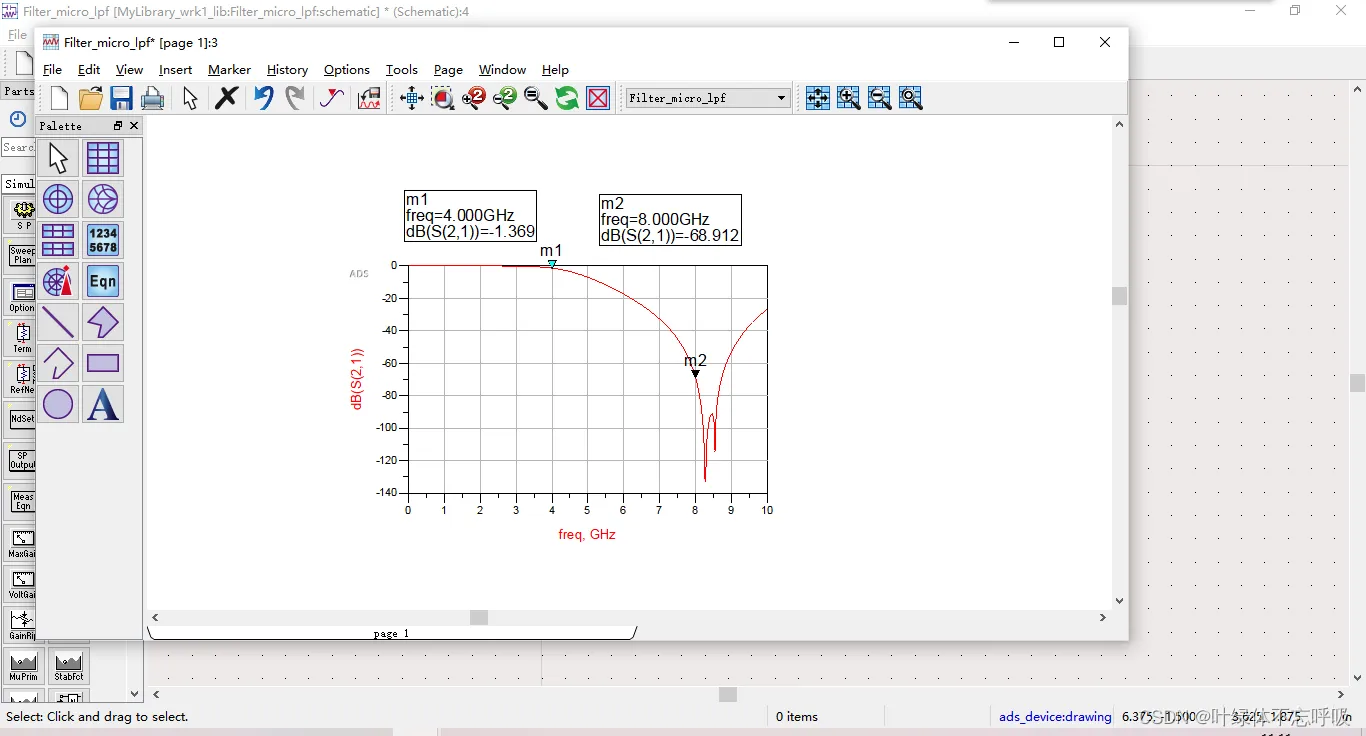Insert a Smith chart from palette

point(103,199)
